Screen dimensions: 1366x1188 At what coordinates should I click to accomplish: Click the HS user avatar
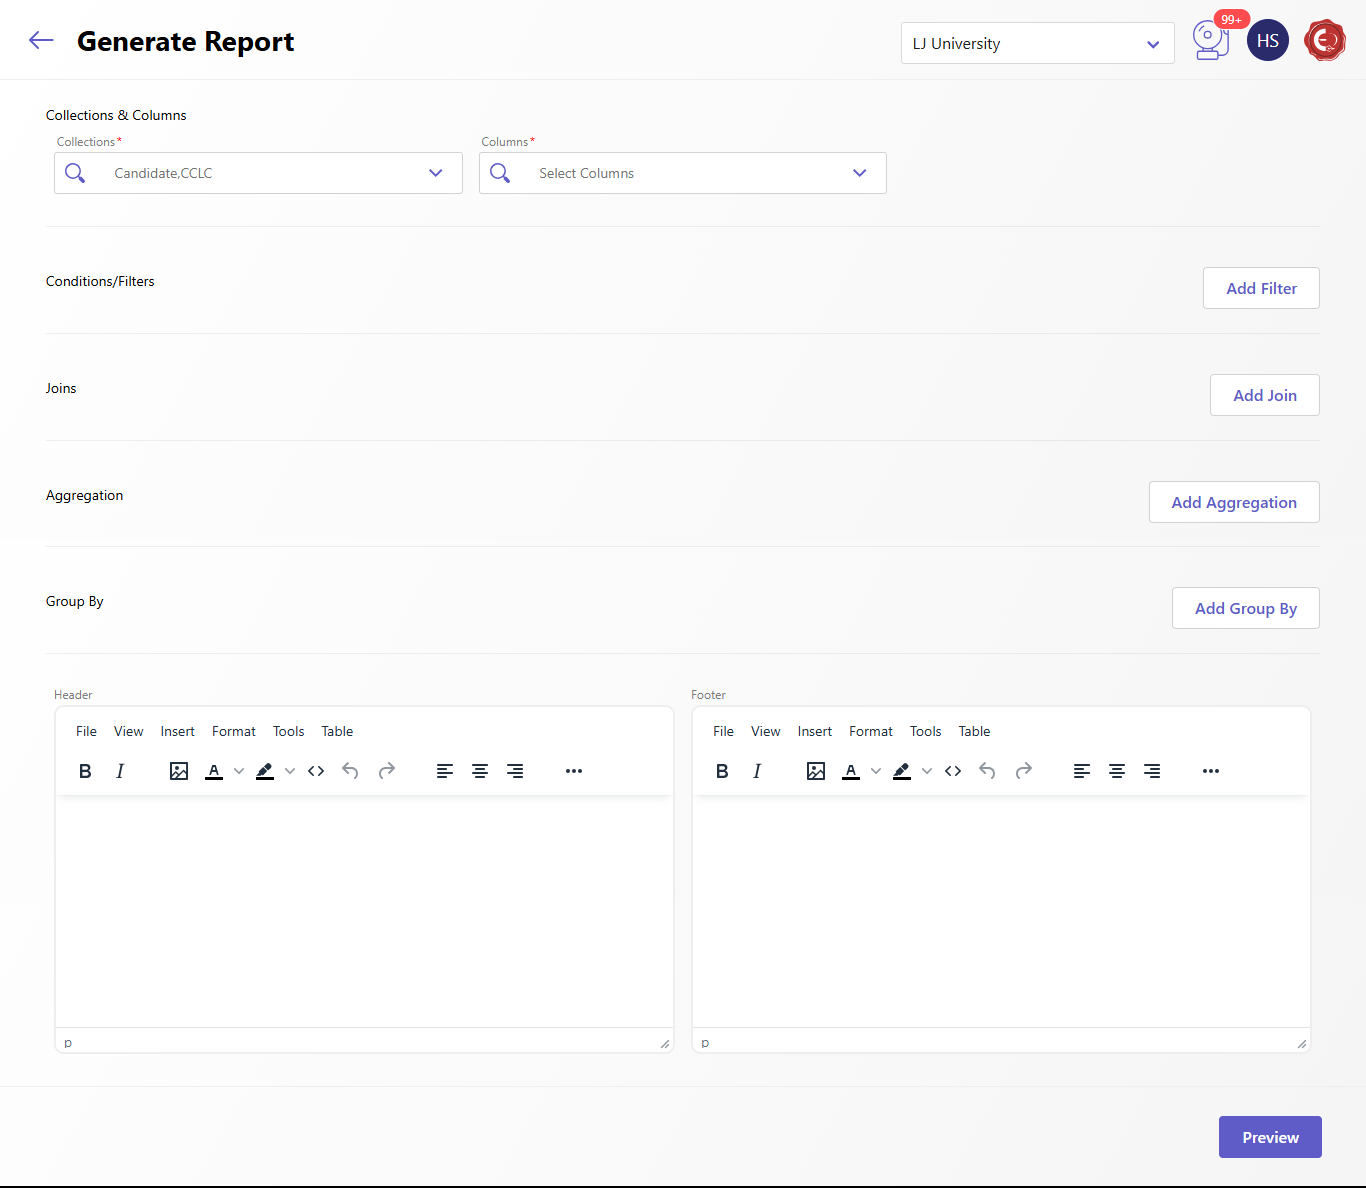1267,41
